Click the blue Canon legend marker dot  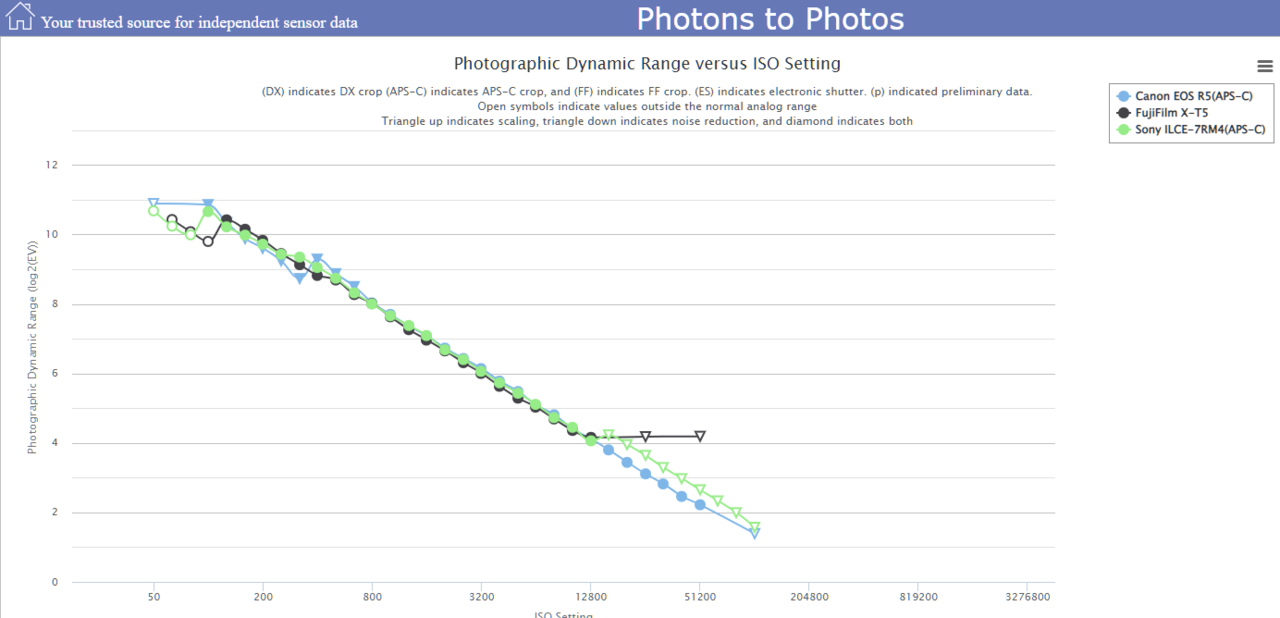click(1123, 96)
